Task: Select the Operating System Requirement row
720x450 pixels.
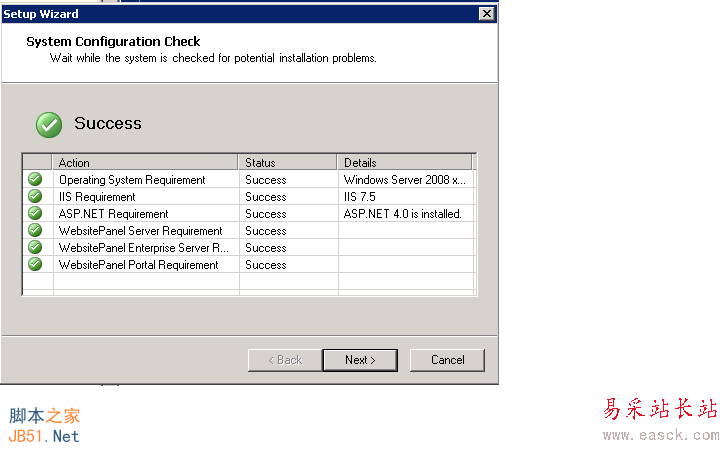Action: coord(248,180)
